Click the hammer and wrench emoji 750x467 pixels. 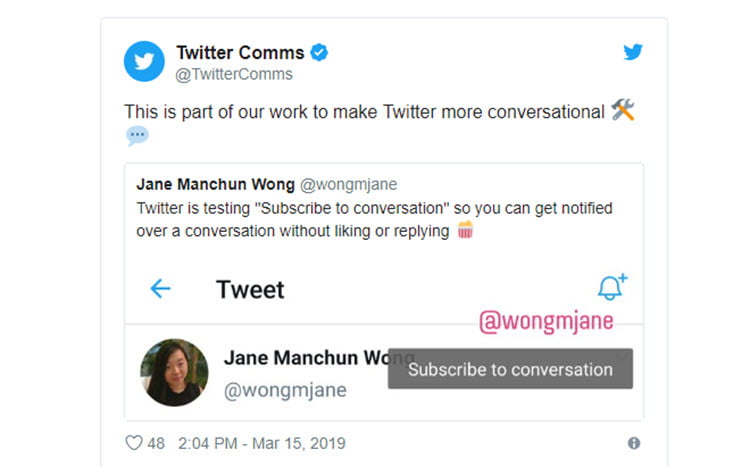(623, 110)
